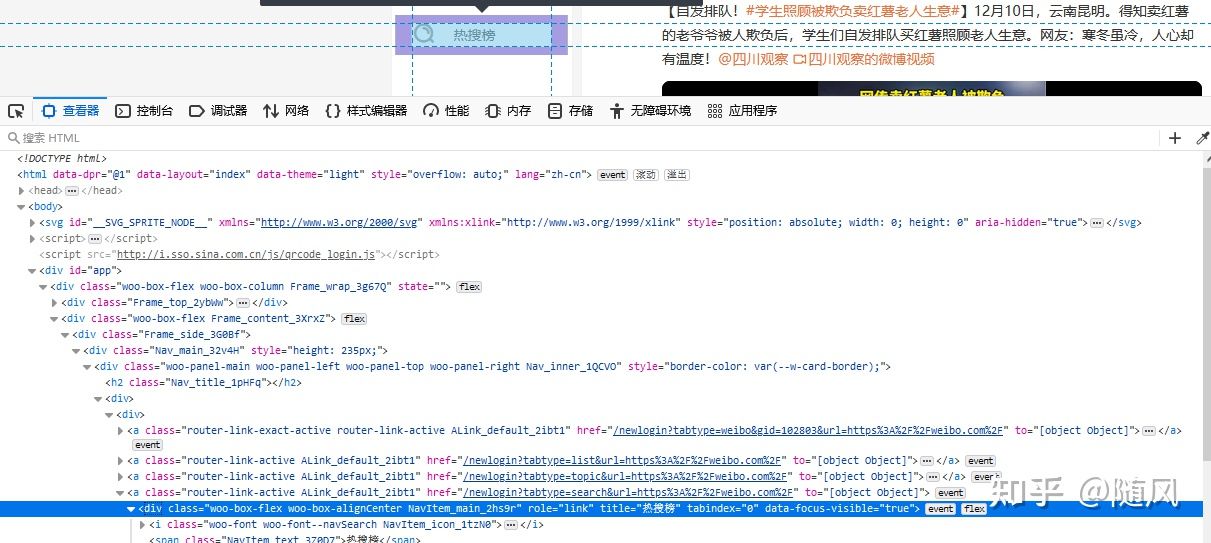The width and height of the screenshot is (1211, 543).
Task: Click the 热搜榜 nav item on the page
Action: (482, 35)
